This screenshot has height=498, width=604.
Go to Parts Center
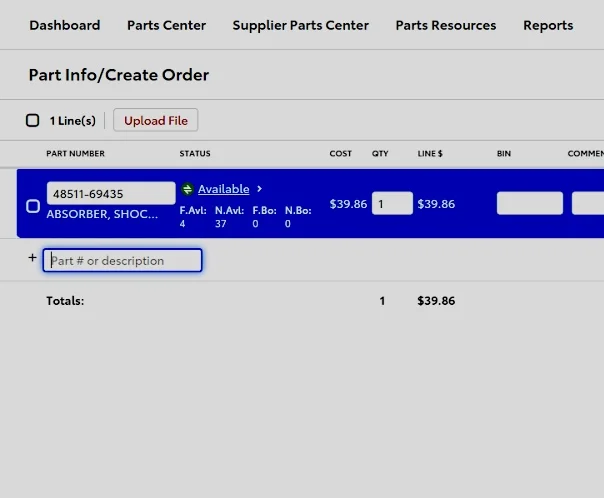pyautogui.click(x=166, y=25)
